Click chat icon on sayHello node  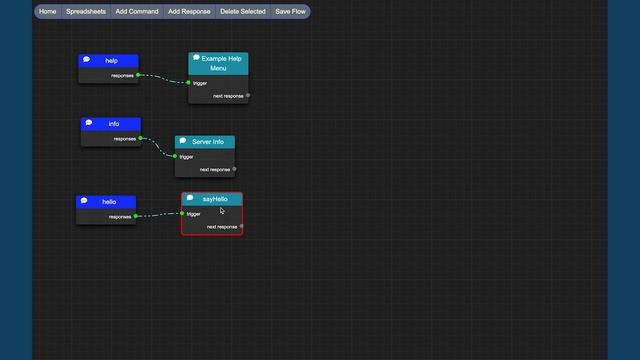pos(190,198)
